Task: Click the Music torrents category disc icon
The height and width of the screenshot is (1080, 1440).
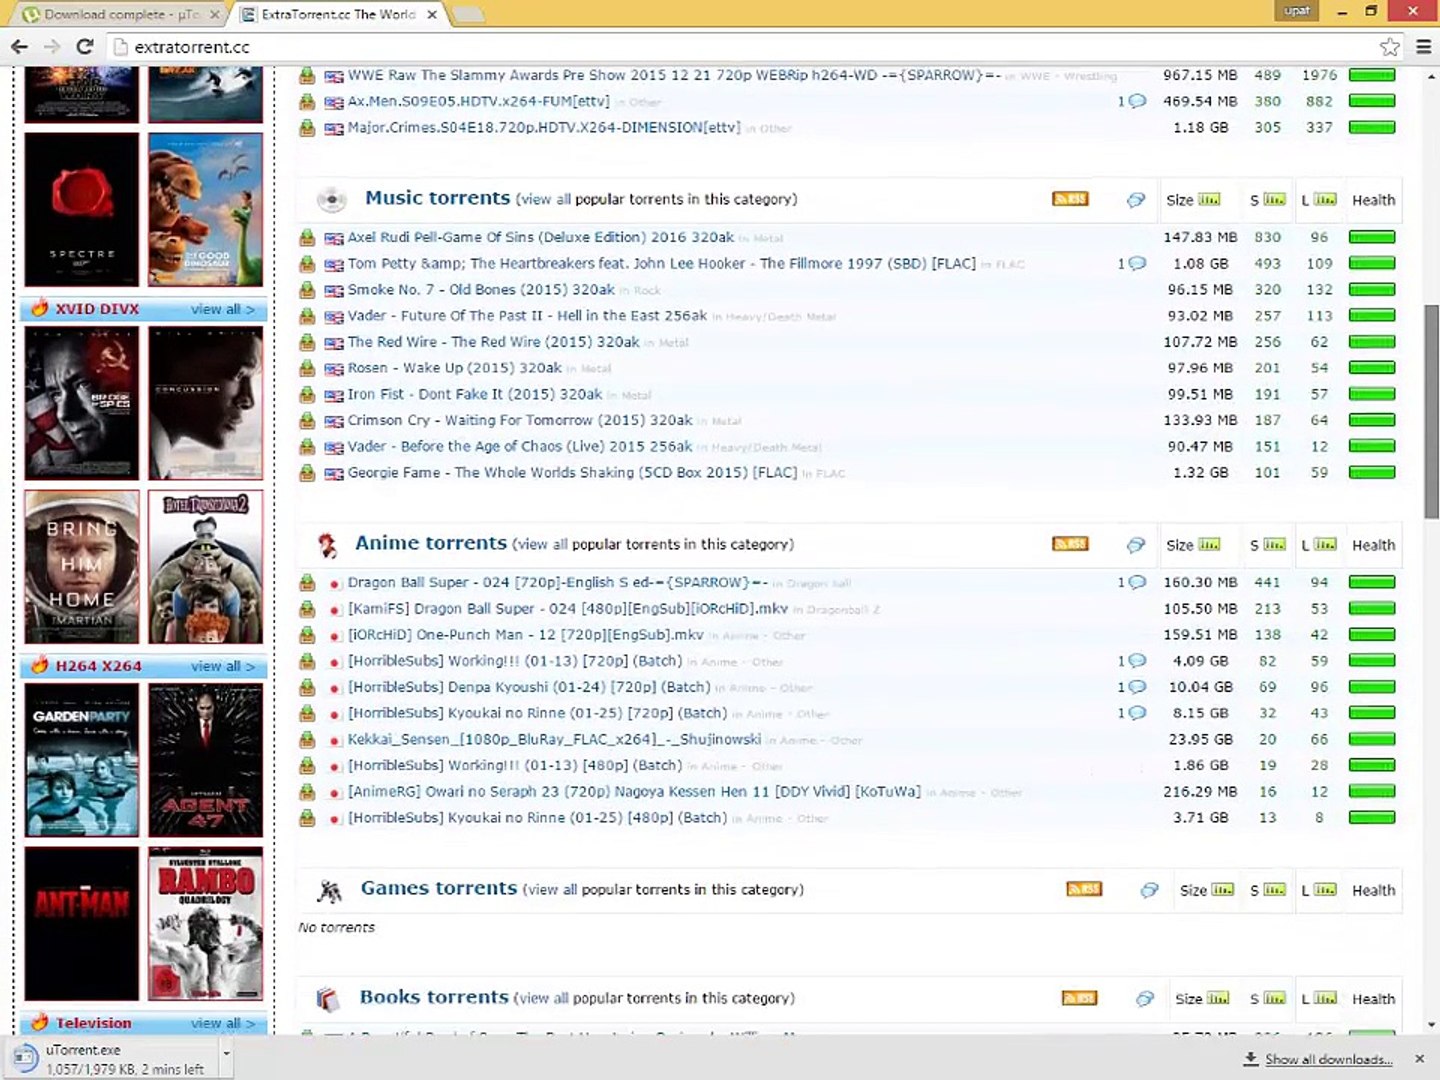Action: (330, 199)
